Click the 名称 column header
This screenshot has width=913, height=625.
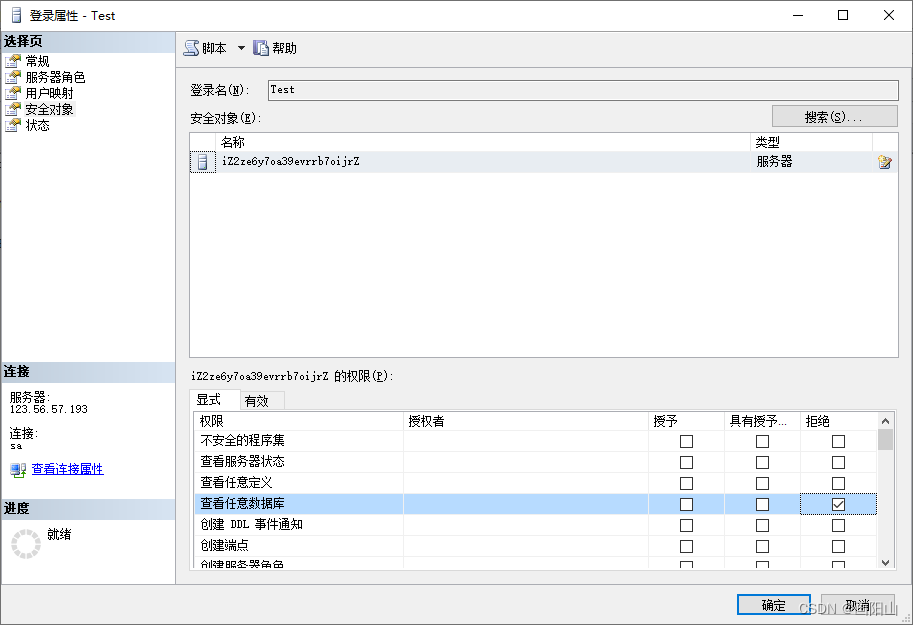click(483, 142)
